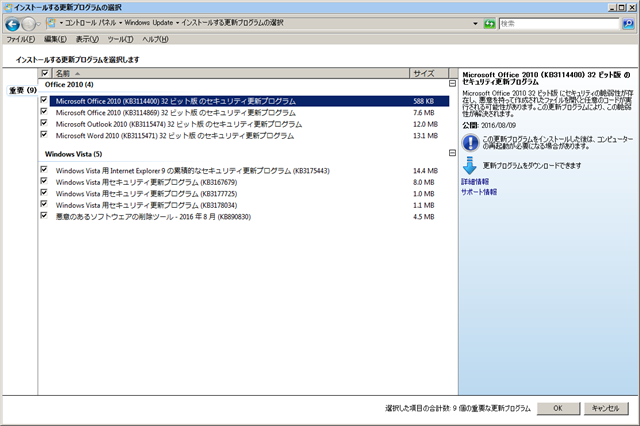Viewport: 640px width, 426px height.
Task: Open the ファイル(F) menu
Action: tap(21, 39)
